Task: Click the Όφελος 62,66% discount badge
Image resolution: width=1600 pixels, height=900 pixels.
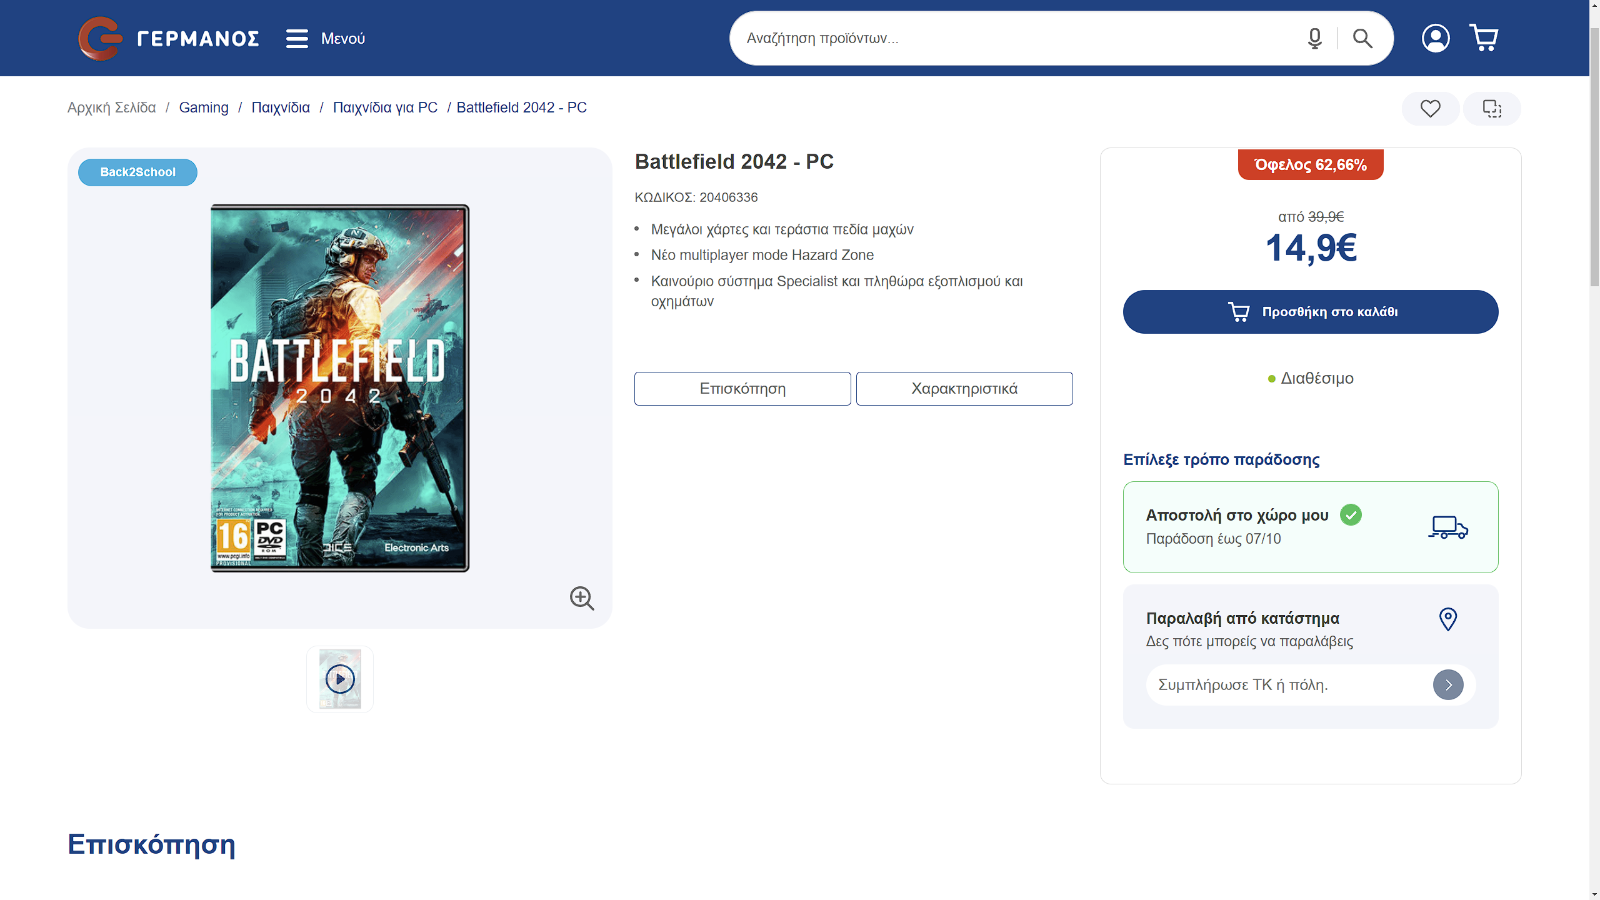Action: click(1311, 164)
